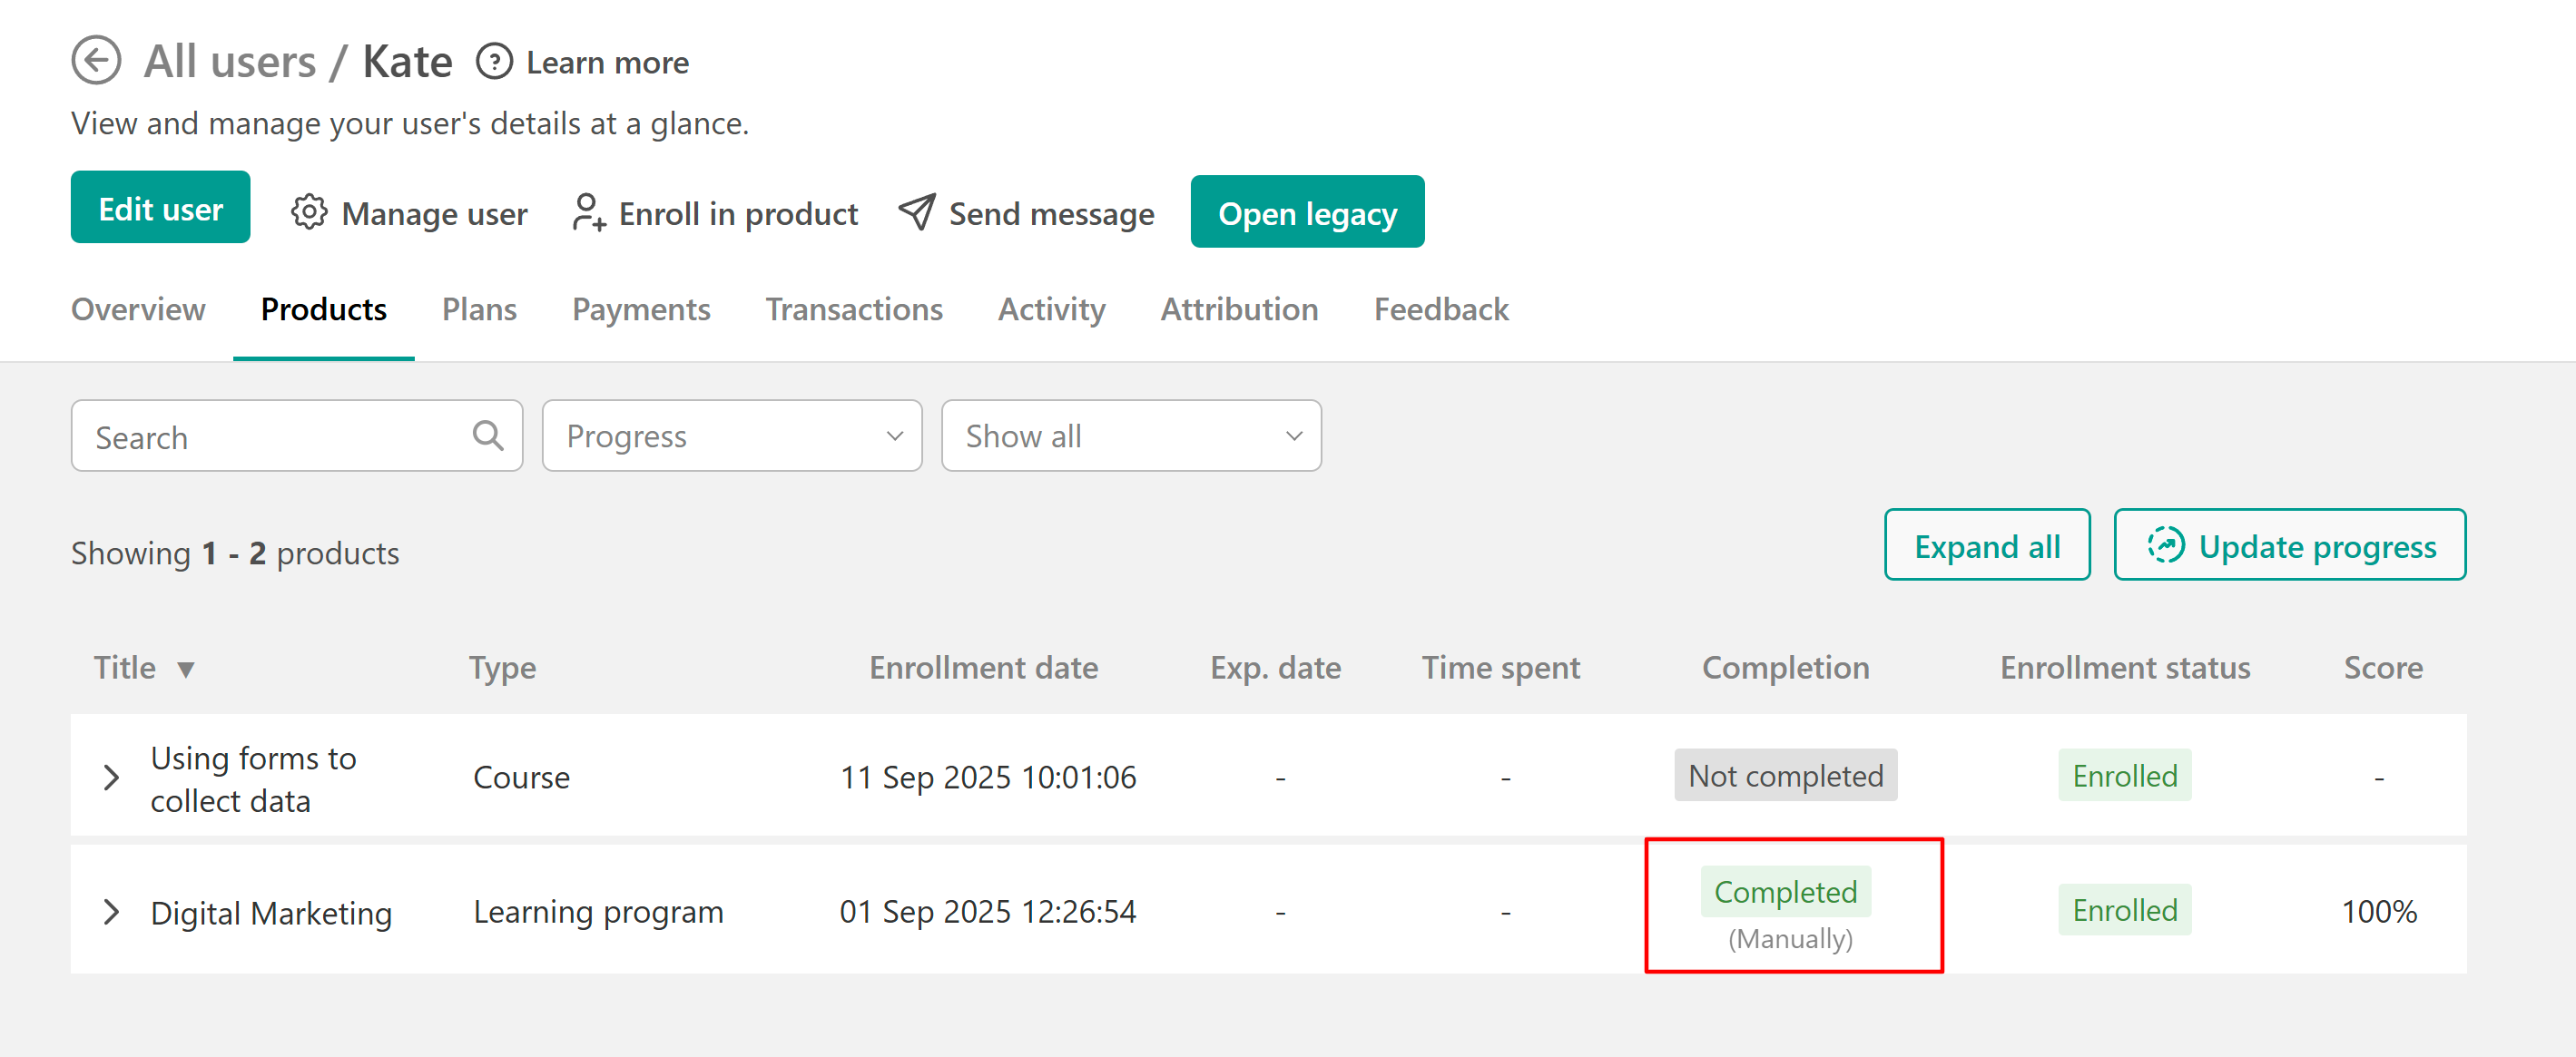Click the Learn more question mark icon

(494, 62)
